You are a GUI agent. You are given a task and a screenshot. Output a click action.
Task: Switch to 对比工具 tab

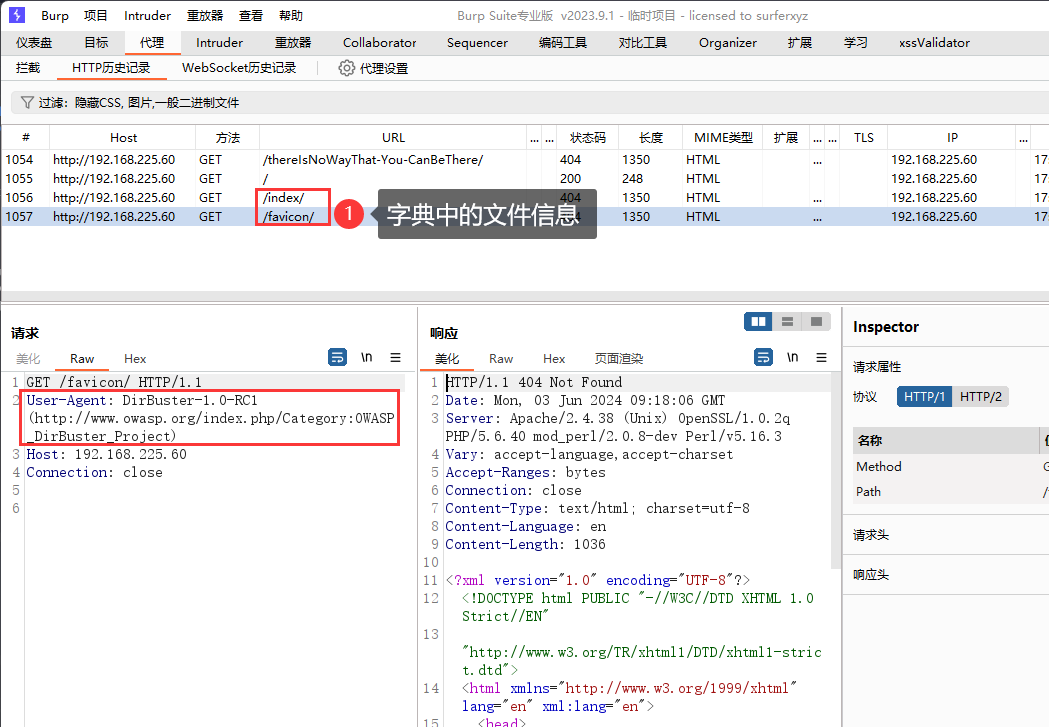click(643, 43)
